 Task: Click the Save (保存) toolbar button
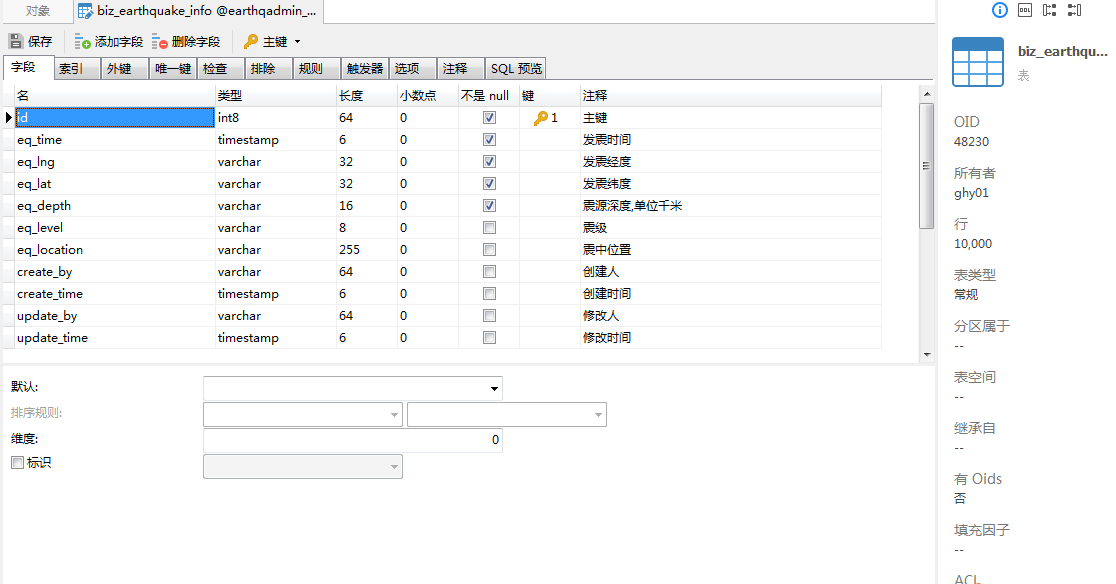(31, 42)
